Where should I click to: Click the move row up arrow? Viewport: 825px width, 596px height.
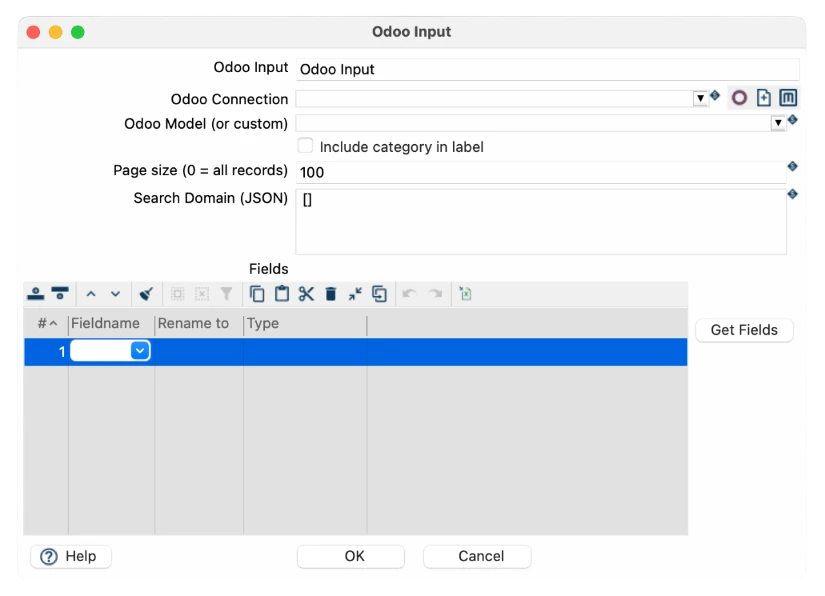tap(91, 294)
